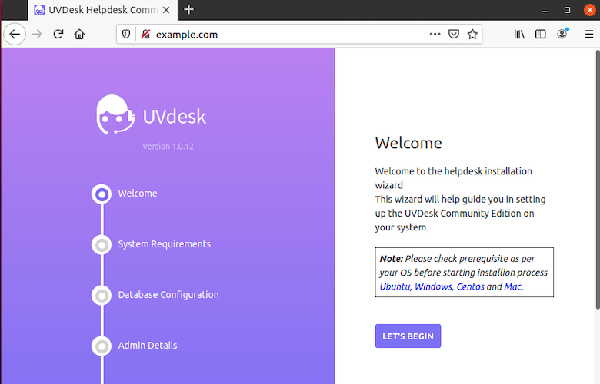Click the Welcome step label
The image size is (600, 384).
point(137,194)
